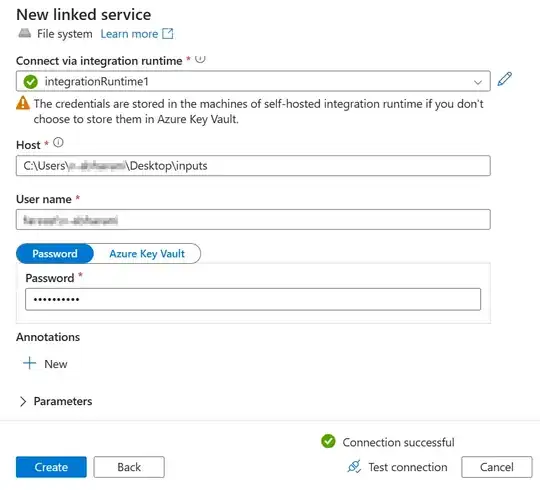Focus the Password input field
The height and width of the screenshot is (490, 540).
(x=253, y=299)
